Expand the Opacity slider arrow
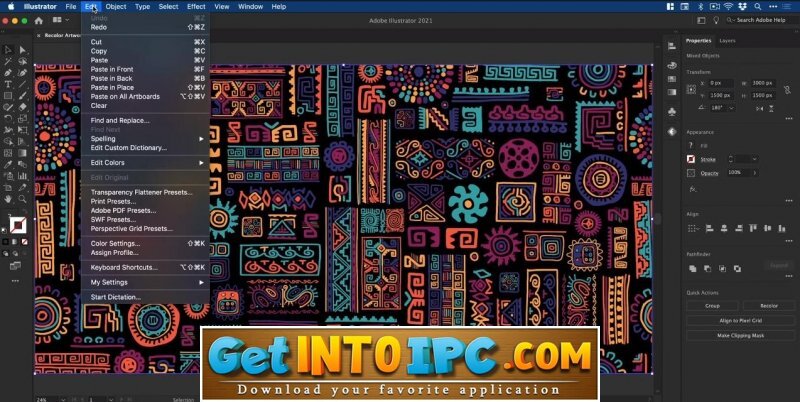Viewport: 800px width, 402px height. click(755, 173)
